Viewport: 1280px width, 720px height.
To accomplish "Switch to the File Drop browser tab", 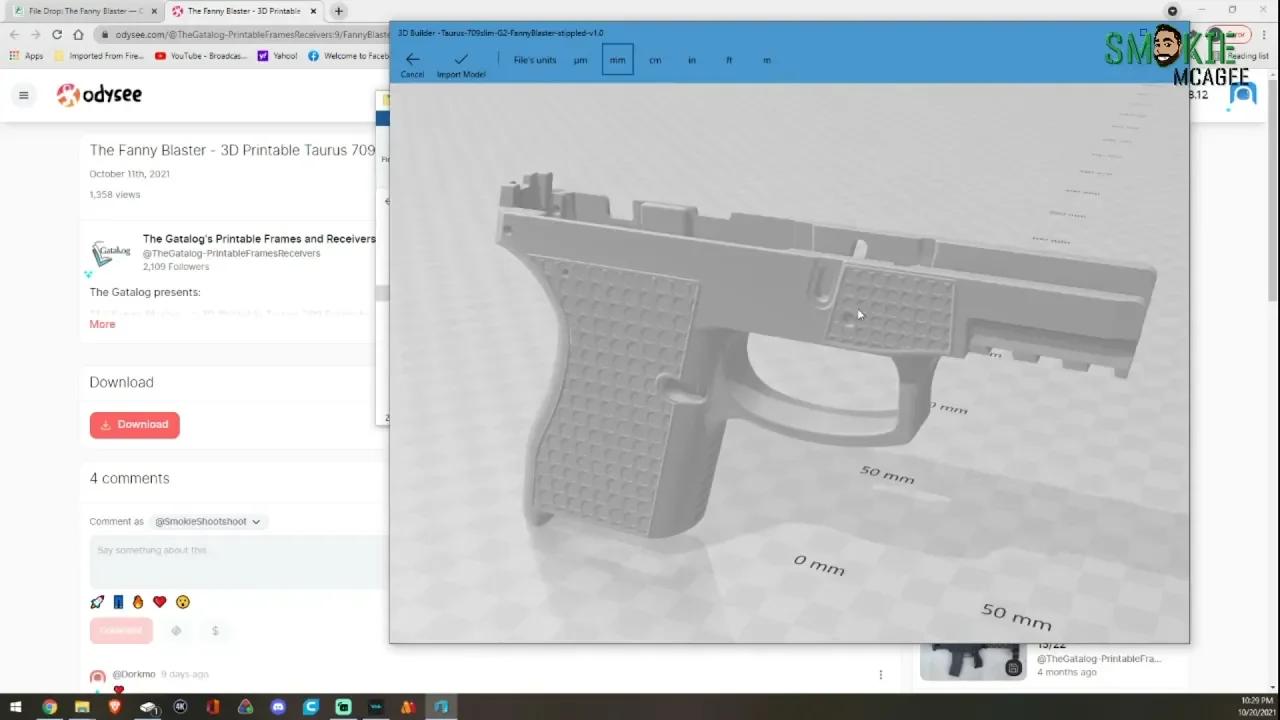I will (x=80, y=11).
